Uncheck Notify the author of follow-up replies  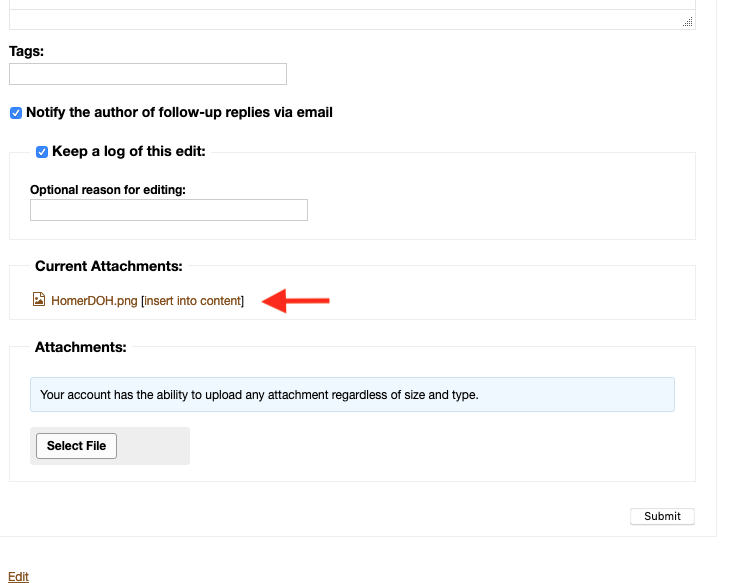(x=16, y=113)
